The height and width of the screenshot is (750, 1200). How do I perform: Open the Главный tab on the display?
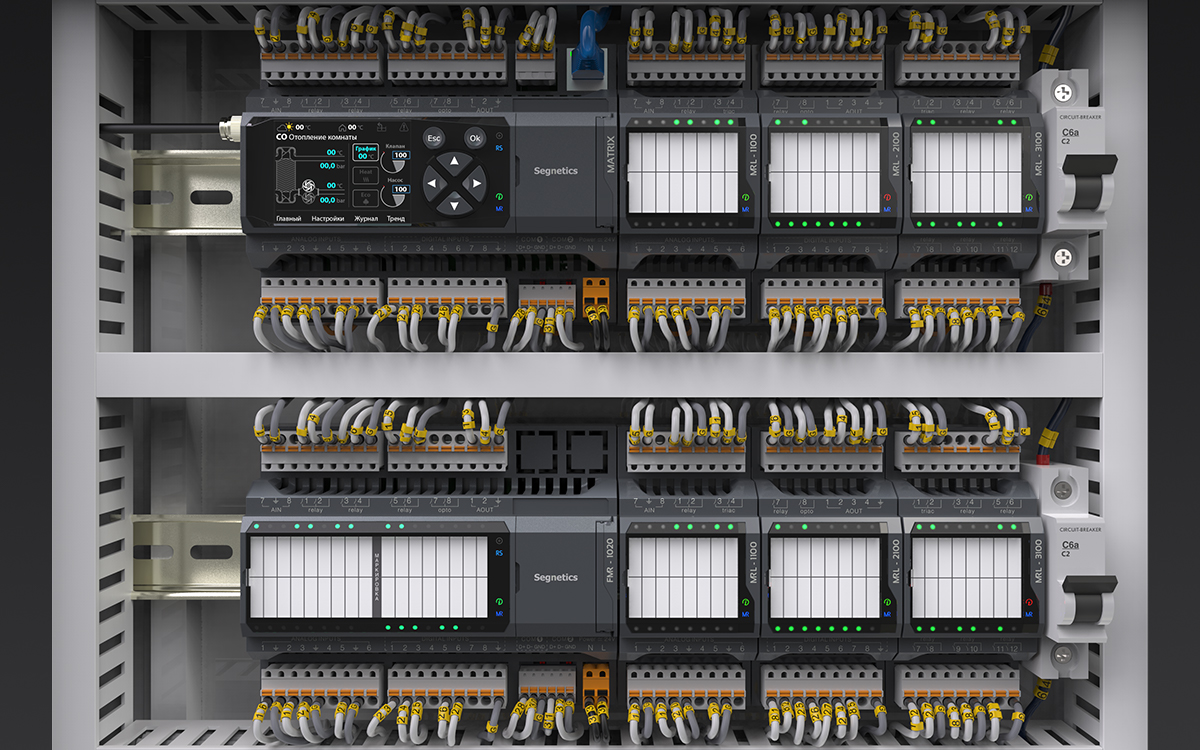[289, 218]
